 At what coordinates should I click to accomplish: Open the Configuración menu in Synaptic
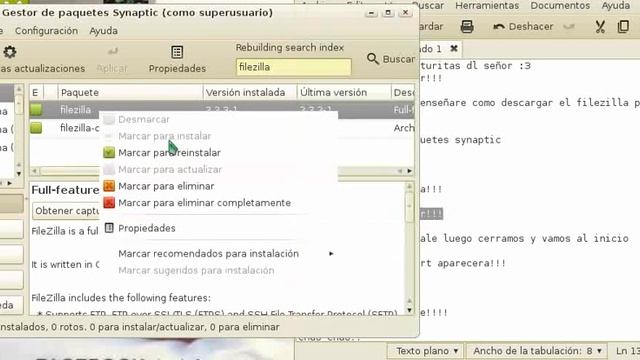pos(46,31)
